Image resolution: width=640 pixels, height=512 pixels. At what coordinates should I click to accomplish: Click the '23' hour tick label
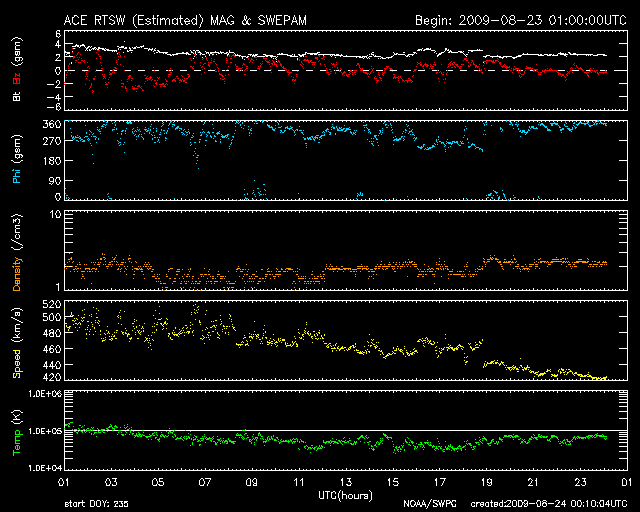(580, 483)
